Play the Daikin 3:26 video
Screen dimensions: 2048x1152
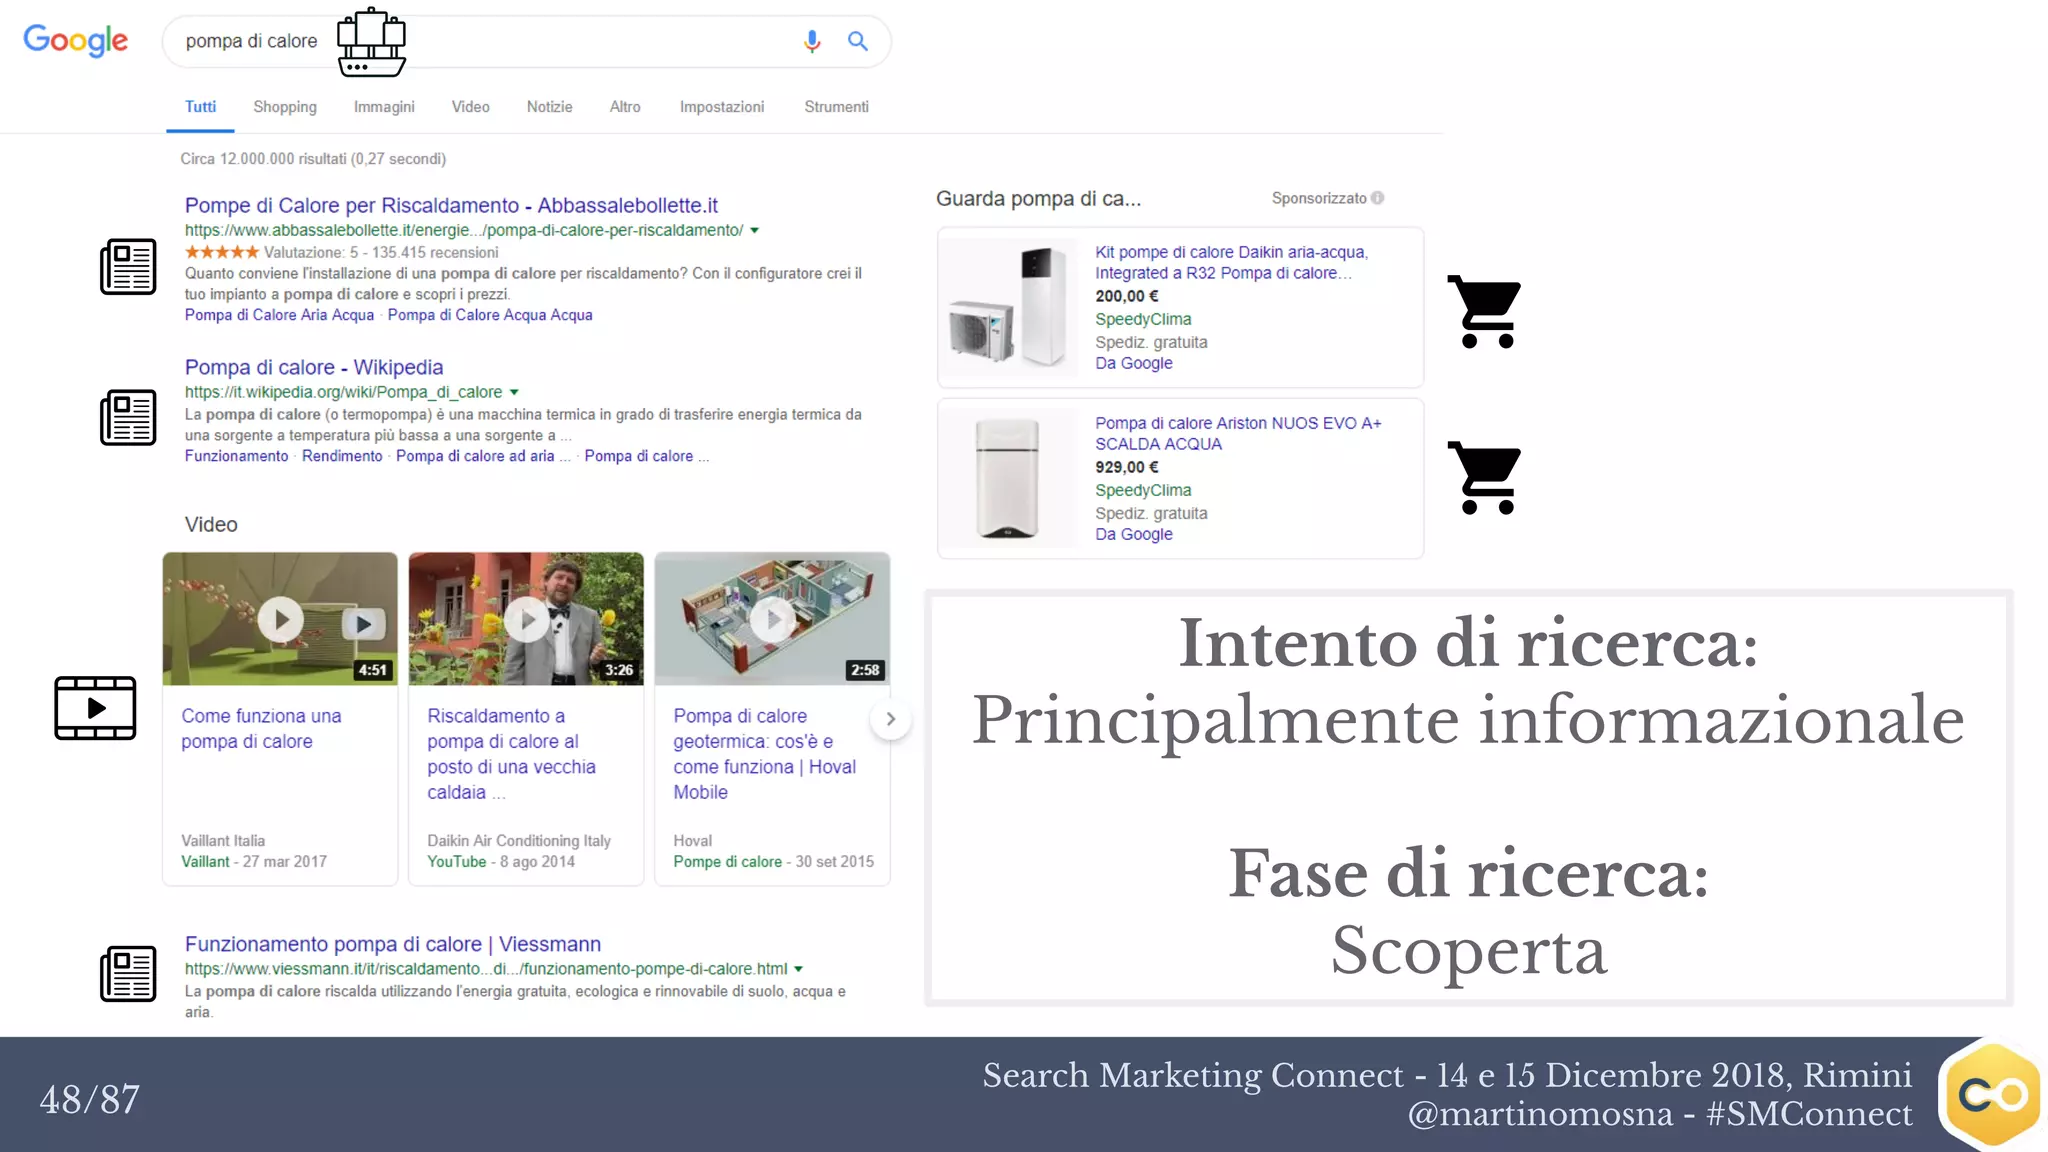(x=526, y=619)
